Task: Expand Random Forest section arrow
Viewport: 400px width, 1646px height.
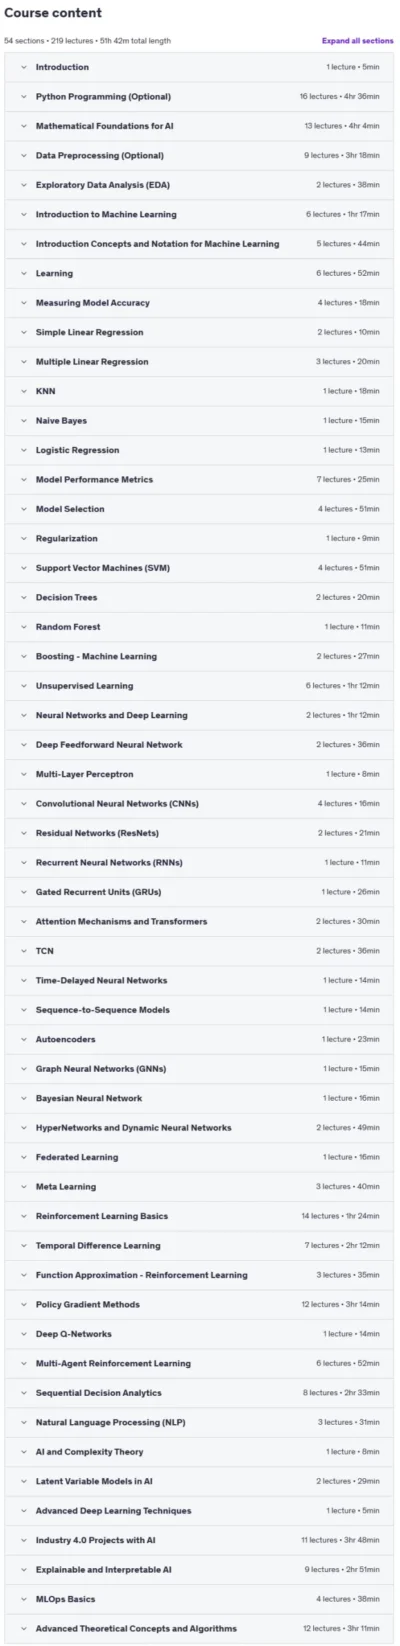Action: [24, 627]
